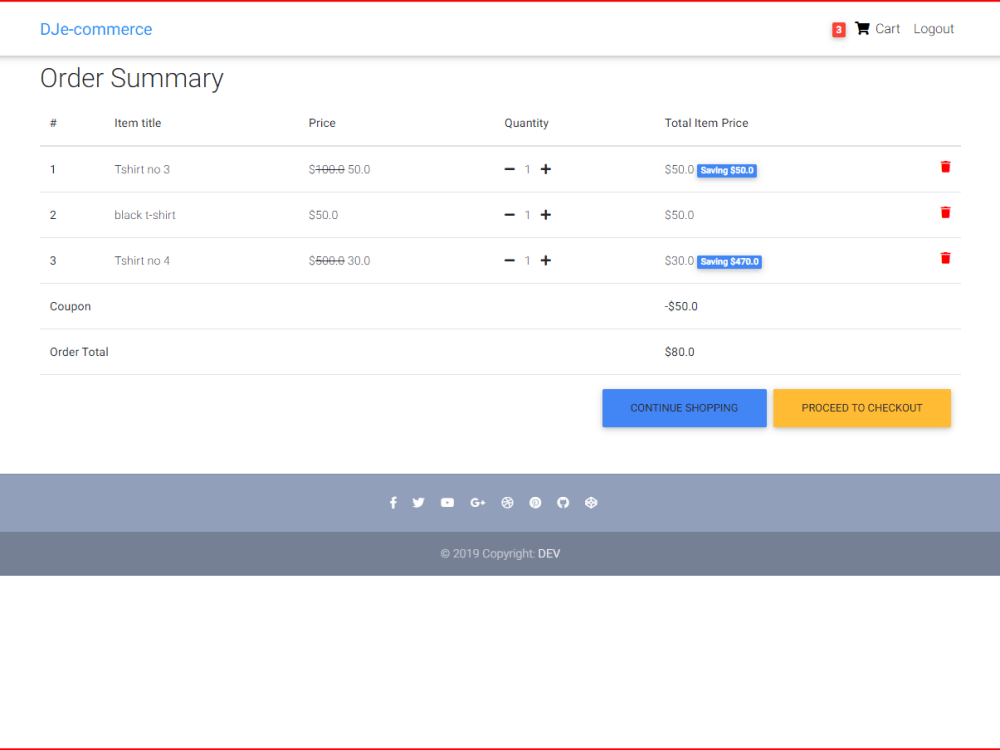Delete Tshirt no 4 using trash icon
This screenshot has width=1000, height=750.
945,257
